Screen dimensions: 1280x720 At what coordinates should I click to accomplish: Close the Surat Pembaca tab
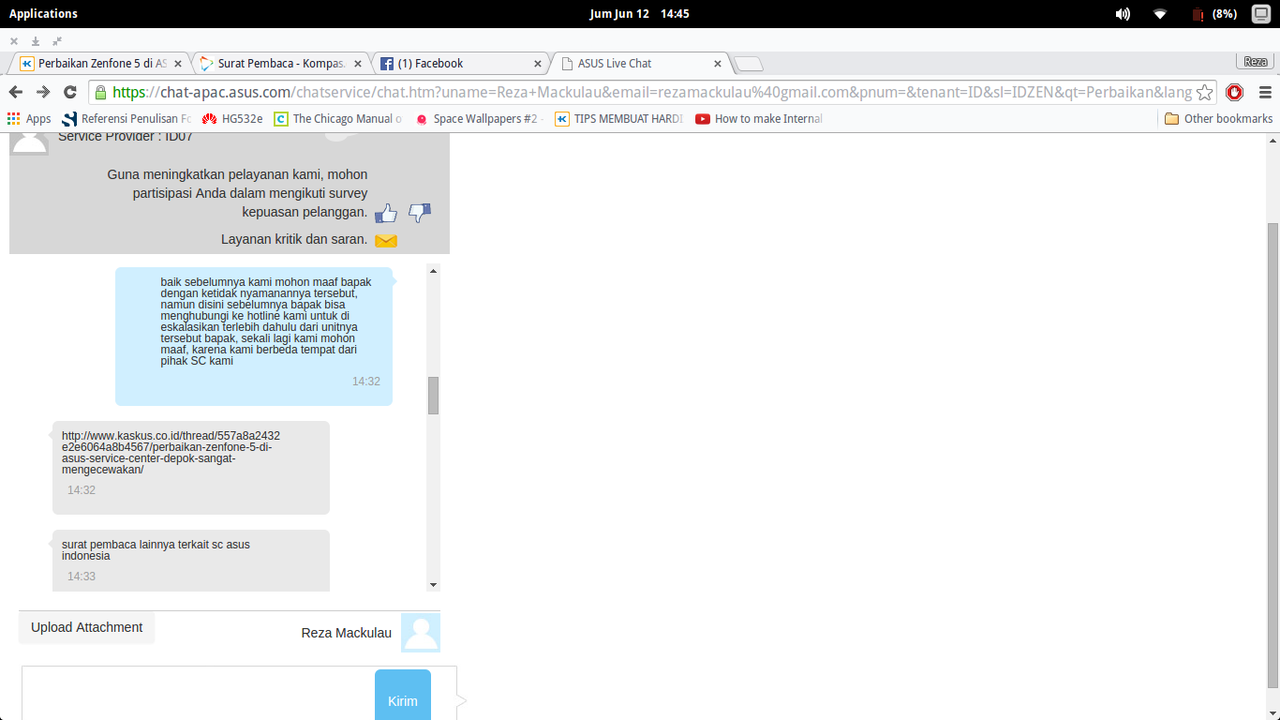point(357,63)
